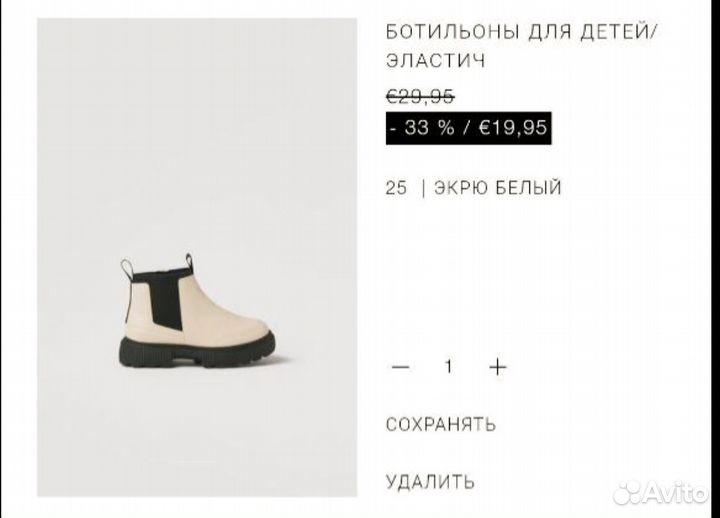
Task: Click the Avito watermark logo
Action: (x=661, y=493)
